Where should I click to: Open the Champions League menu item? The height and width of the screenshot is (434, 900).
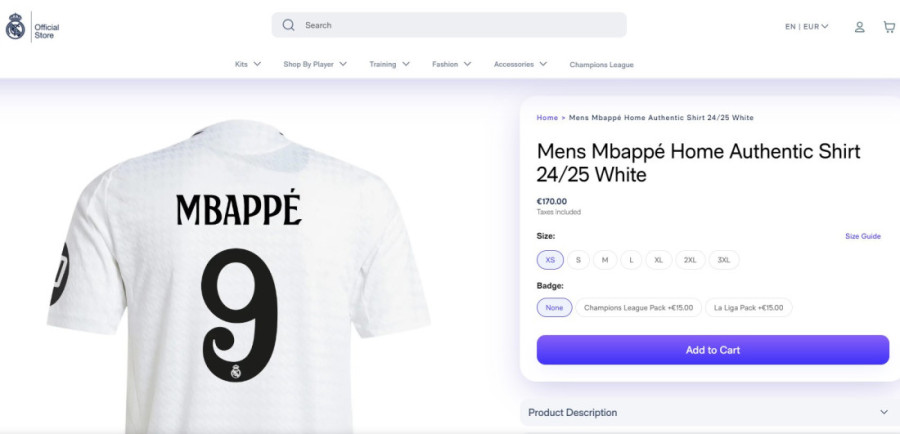click(x=602, y=65)
